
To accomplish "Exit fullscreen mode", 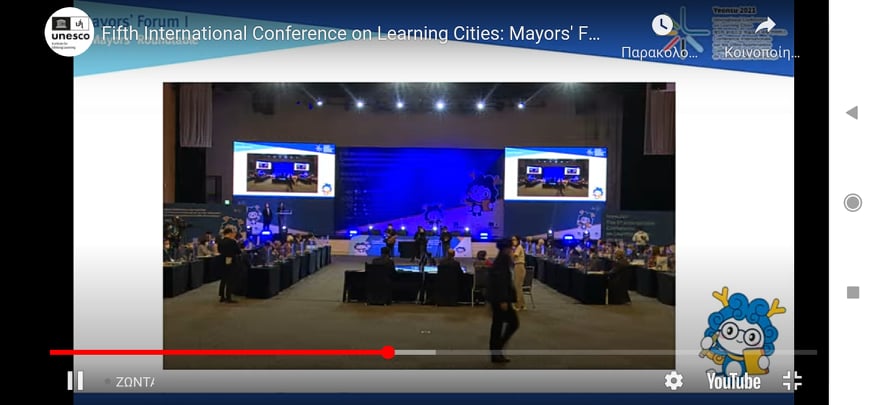I will click(x=792, y=381).
